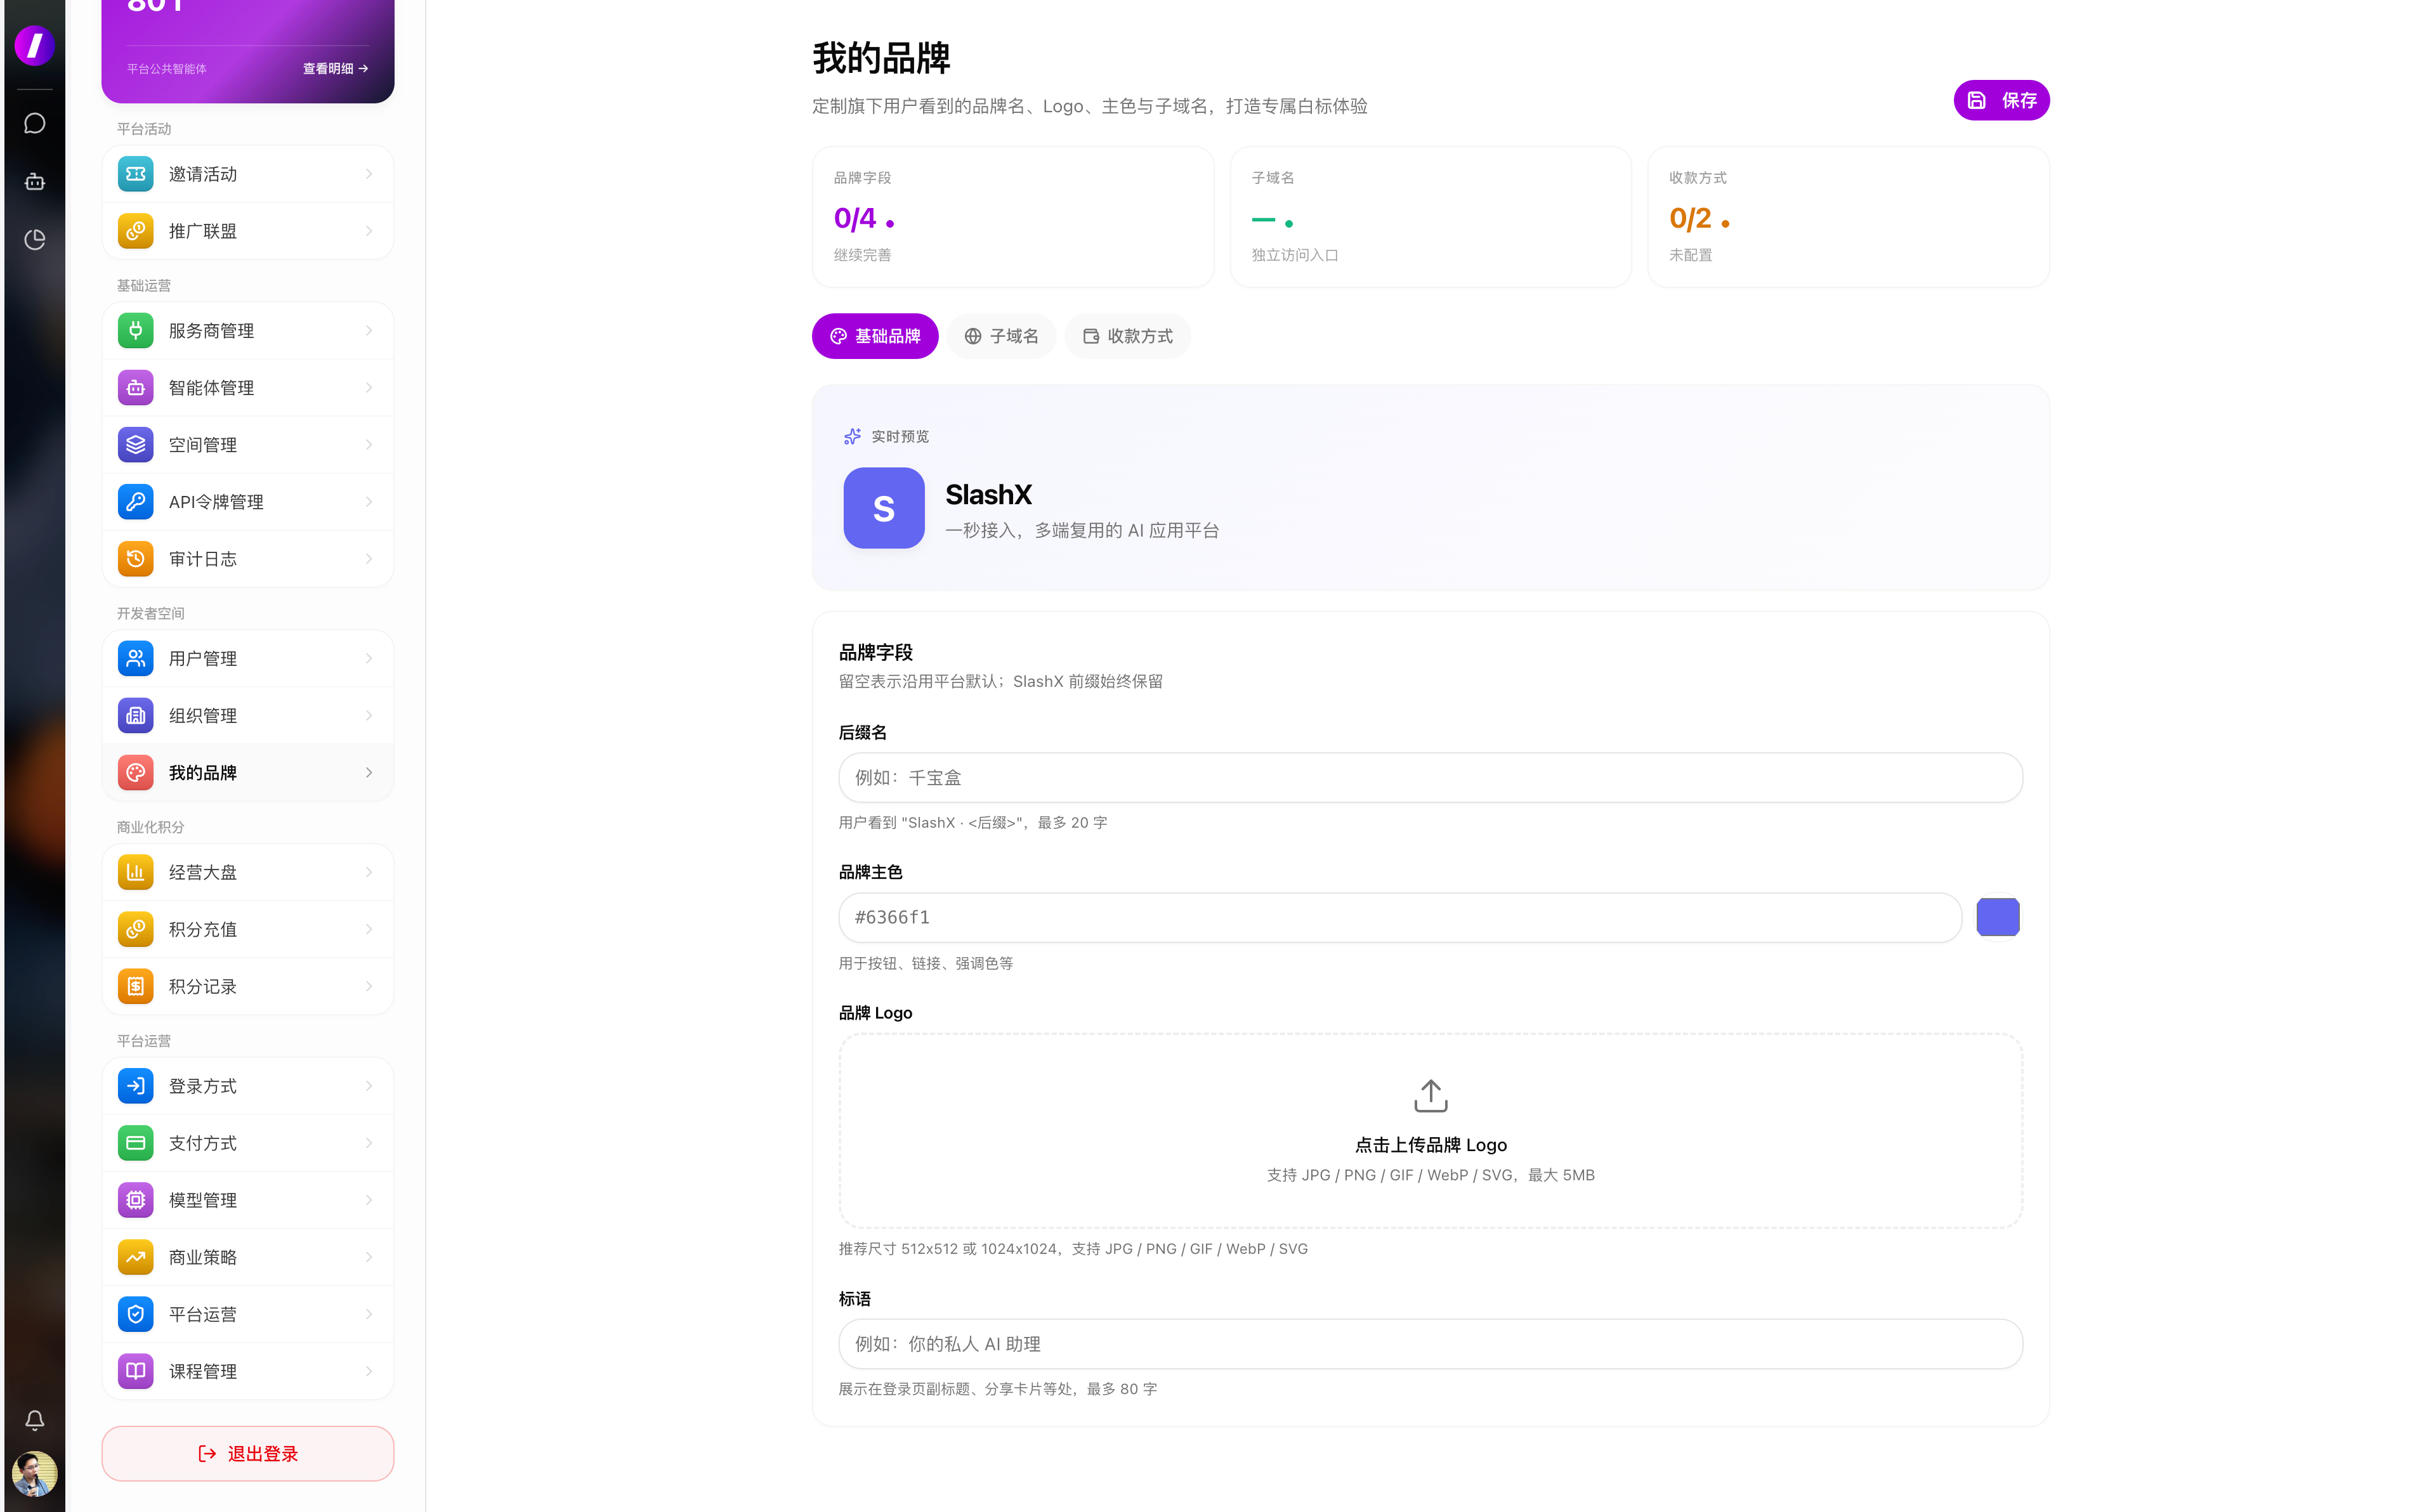This screenshot has width=2436, height=1512.
Task: Expand the 邀请活动 row chevron
Action: click(369, 174)
